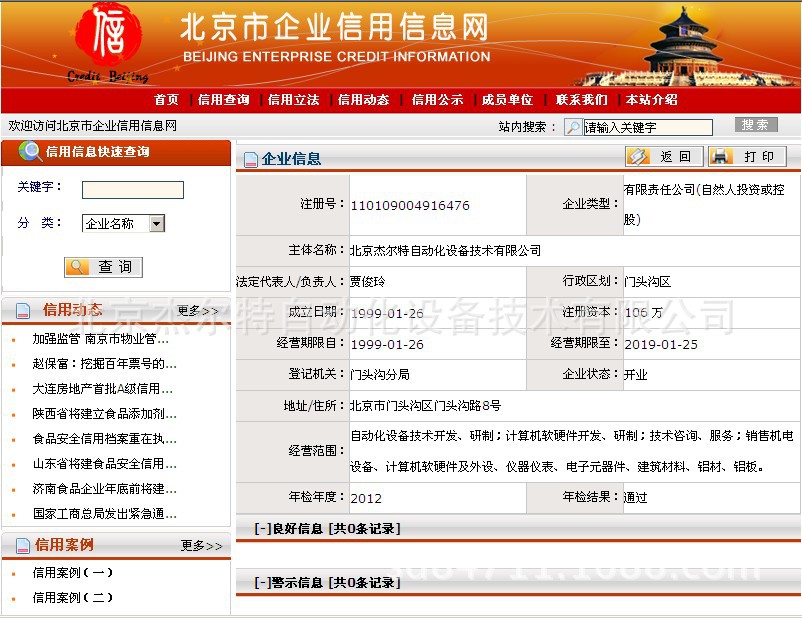Click the 门头沟区 district value
The width and height of the screenshot is (802, 618).
(x=648, y=282)
